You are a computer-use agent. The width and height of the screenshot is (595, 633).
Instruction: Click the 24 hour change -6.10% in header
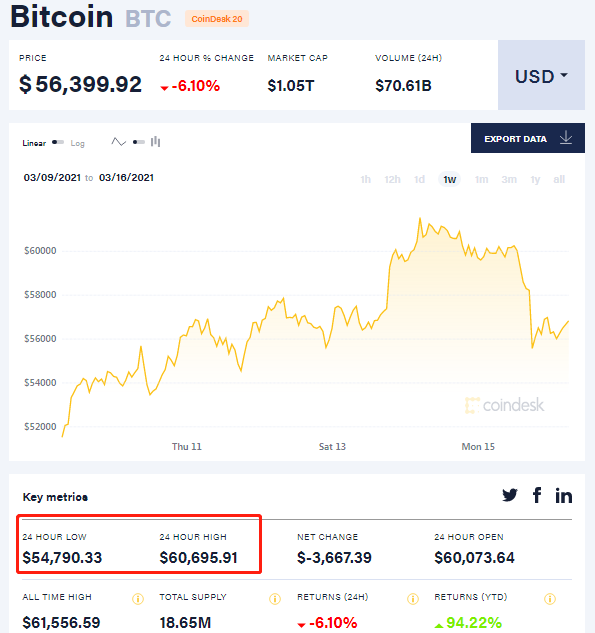click(x=190, y=86)
